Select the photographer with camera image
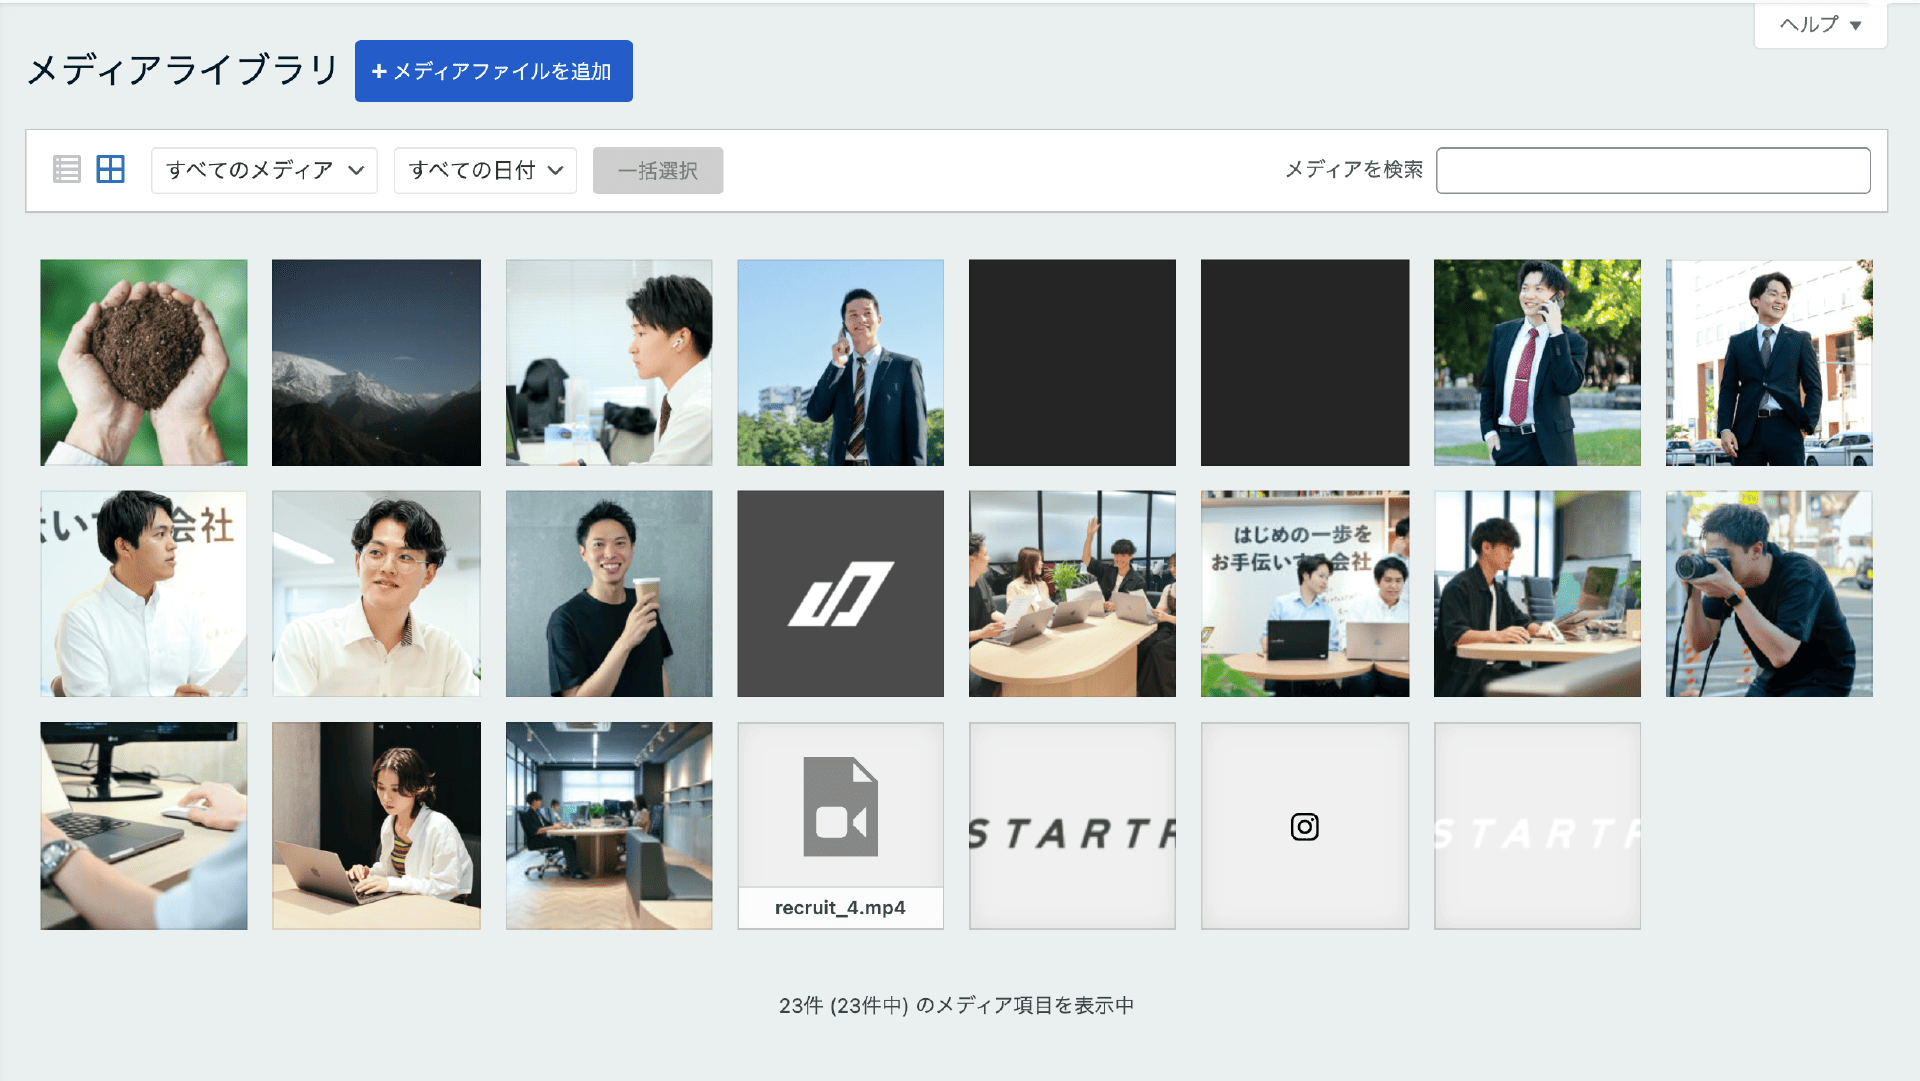This screenshot has width=1920, height=1081. click(x=1768, y=594)
